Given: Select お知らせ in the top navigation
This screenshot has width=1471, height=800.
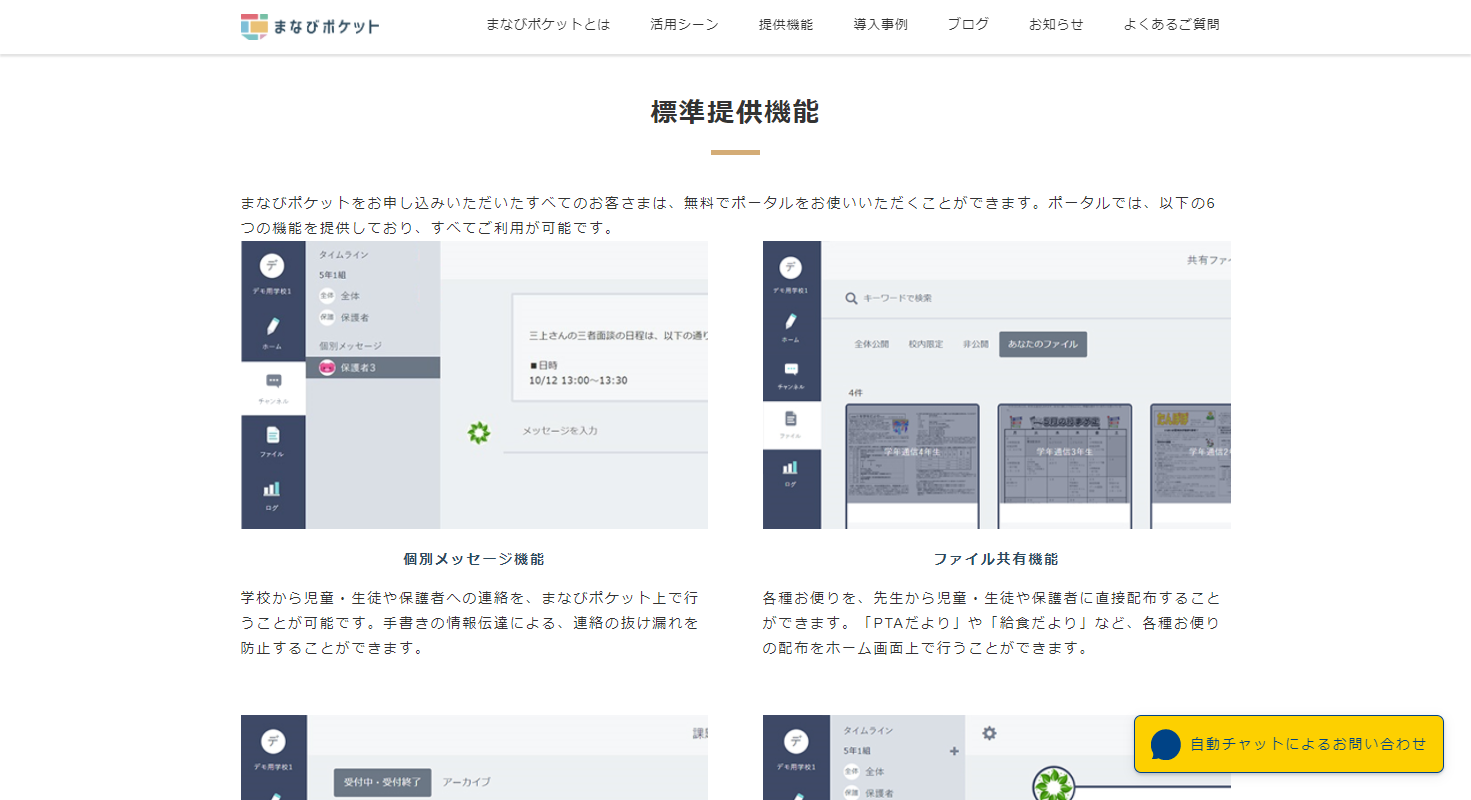Looking at the screenshot, I should [1056, 25].
